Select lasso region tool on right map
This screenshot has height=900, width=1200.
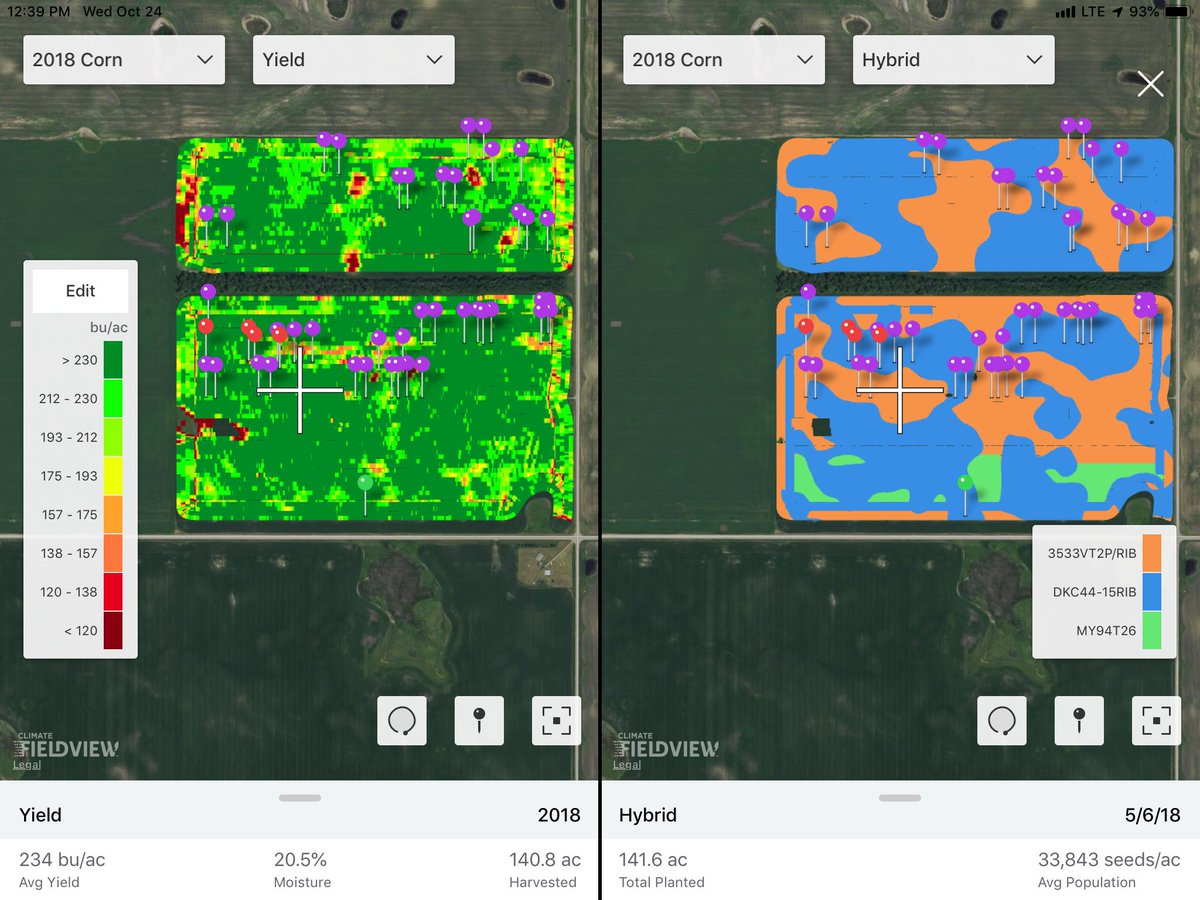pyautogui.click(x=1002, y=720)
